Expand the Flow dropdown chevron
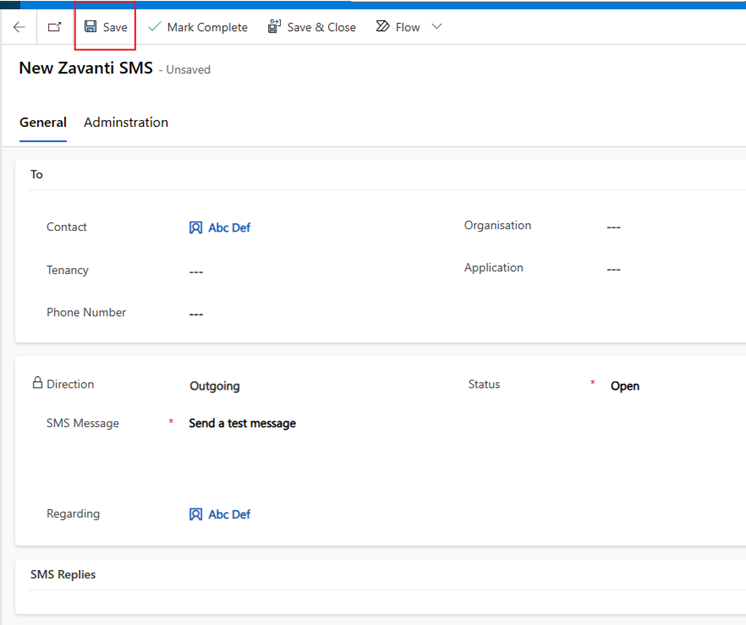This screenshot has width=746, height=625. click(x=437, y=27)
